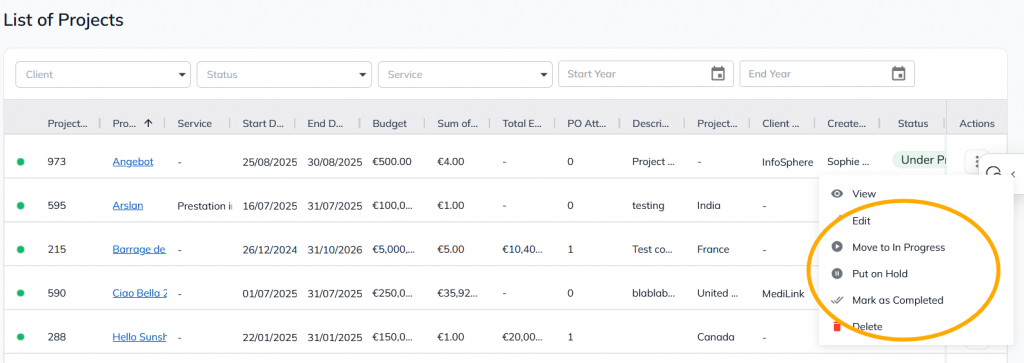This screenshot has height=363, width=1024.
Task: Open the Angebot project link
Action: click(x=133, y=161)
